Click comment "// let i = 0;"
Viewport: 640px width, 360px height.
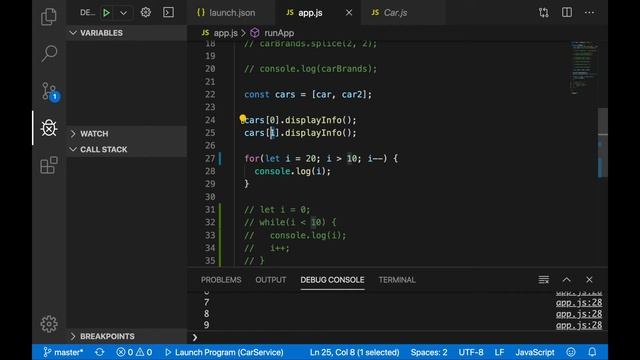[277, 209]
